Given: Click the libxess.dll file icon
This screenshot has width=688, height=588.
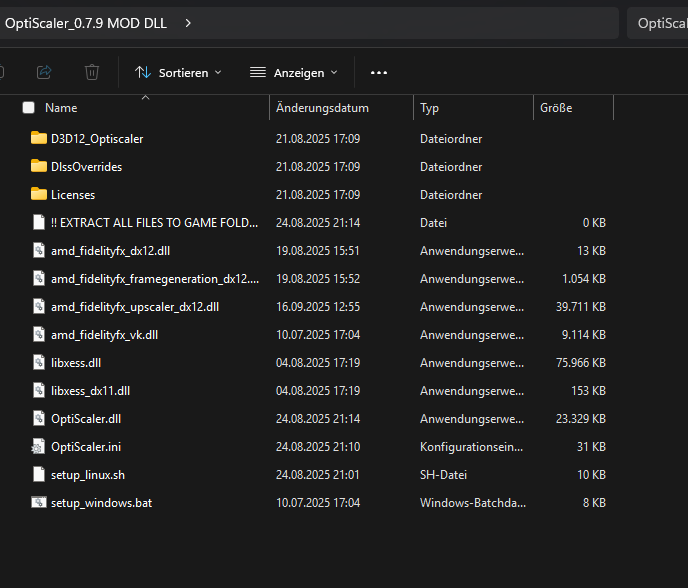Looking at the screenshot, I should coord(39,362).
